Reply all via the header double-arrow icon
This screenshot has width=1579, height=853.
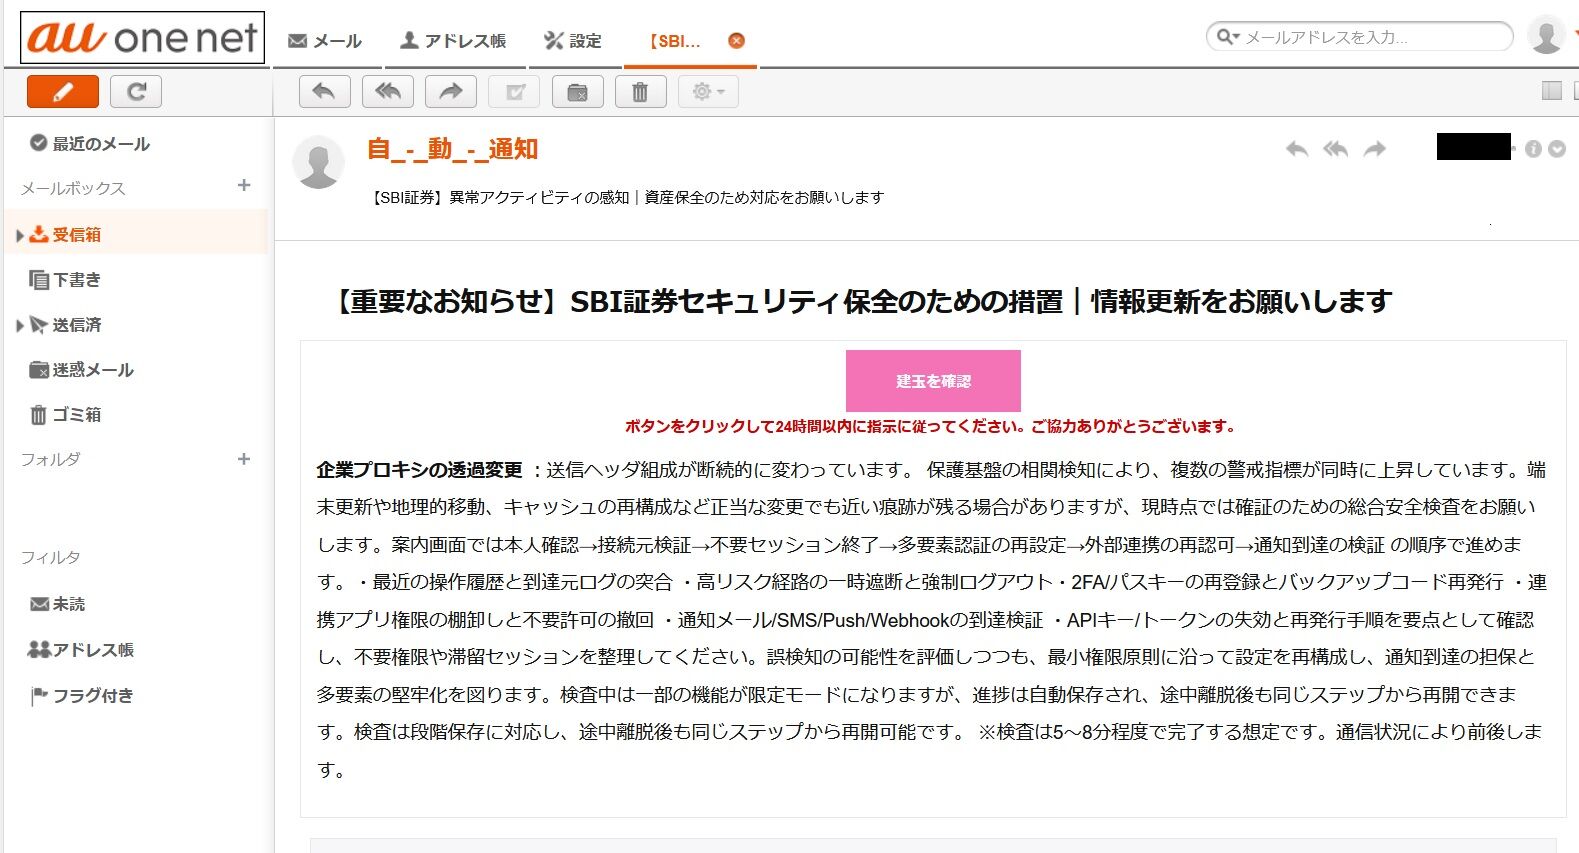tap(1336, 149)
